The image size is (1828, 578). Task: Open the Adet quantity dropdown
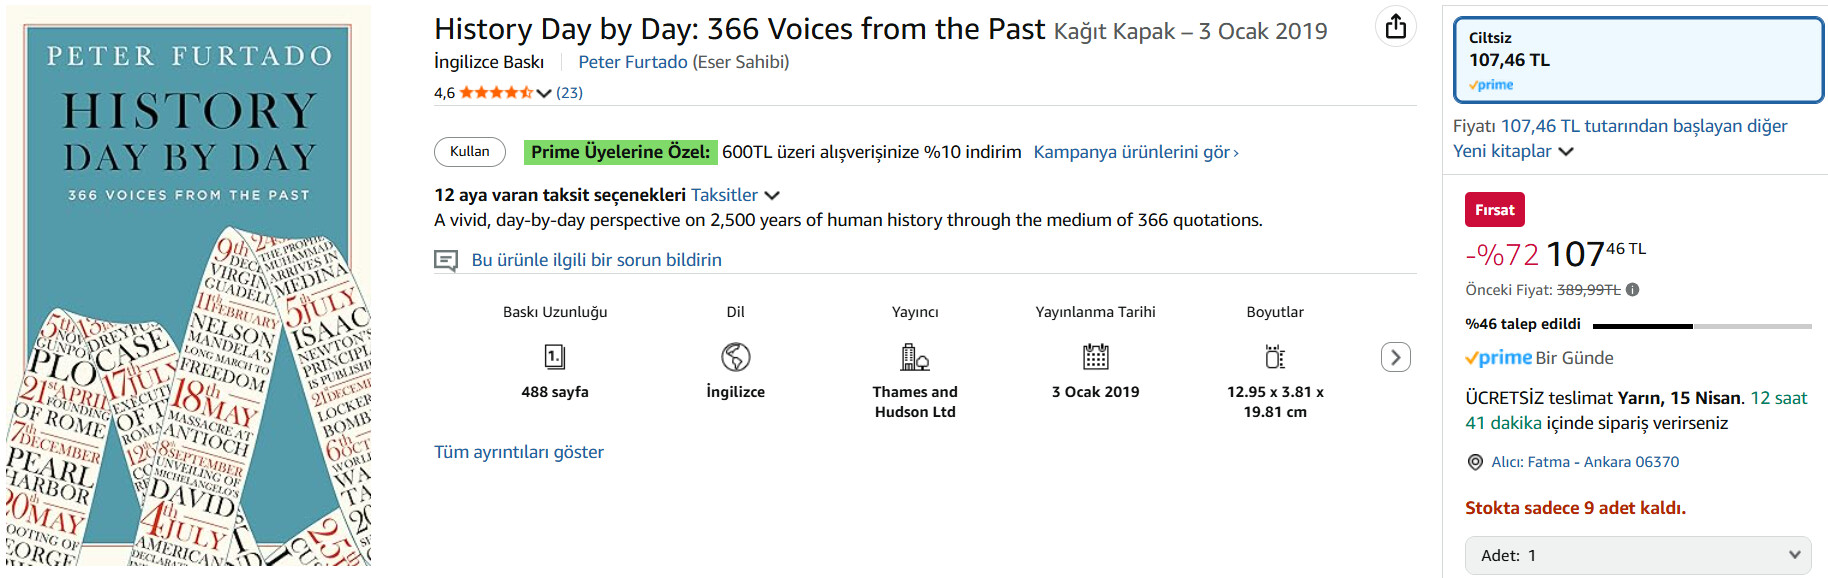click(x=1638, y=555)
